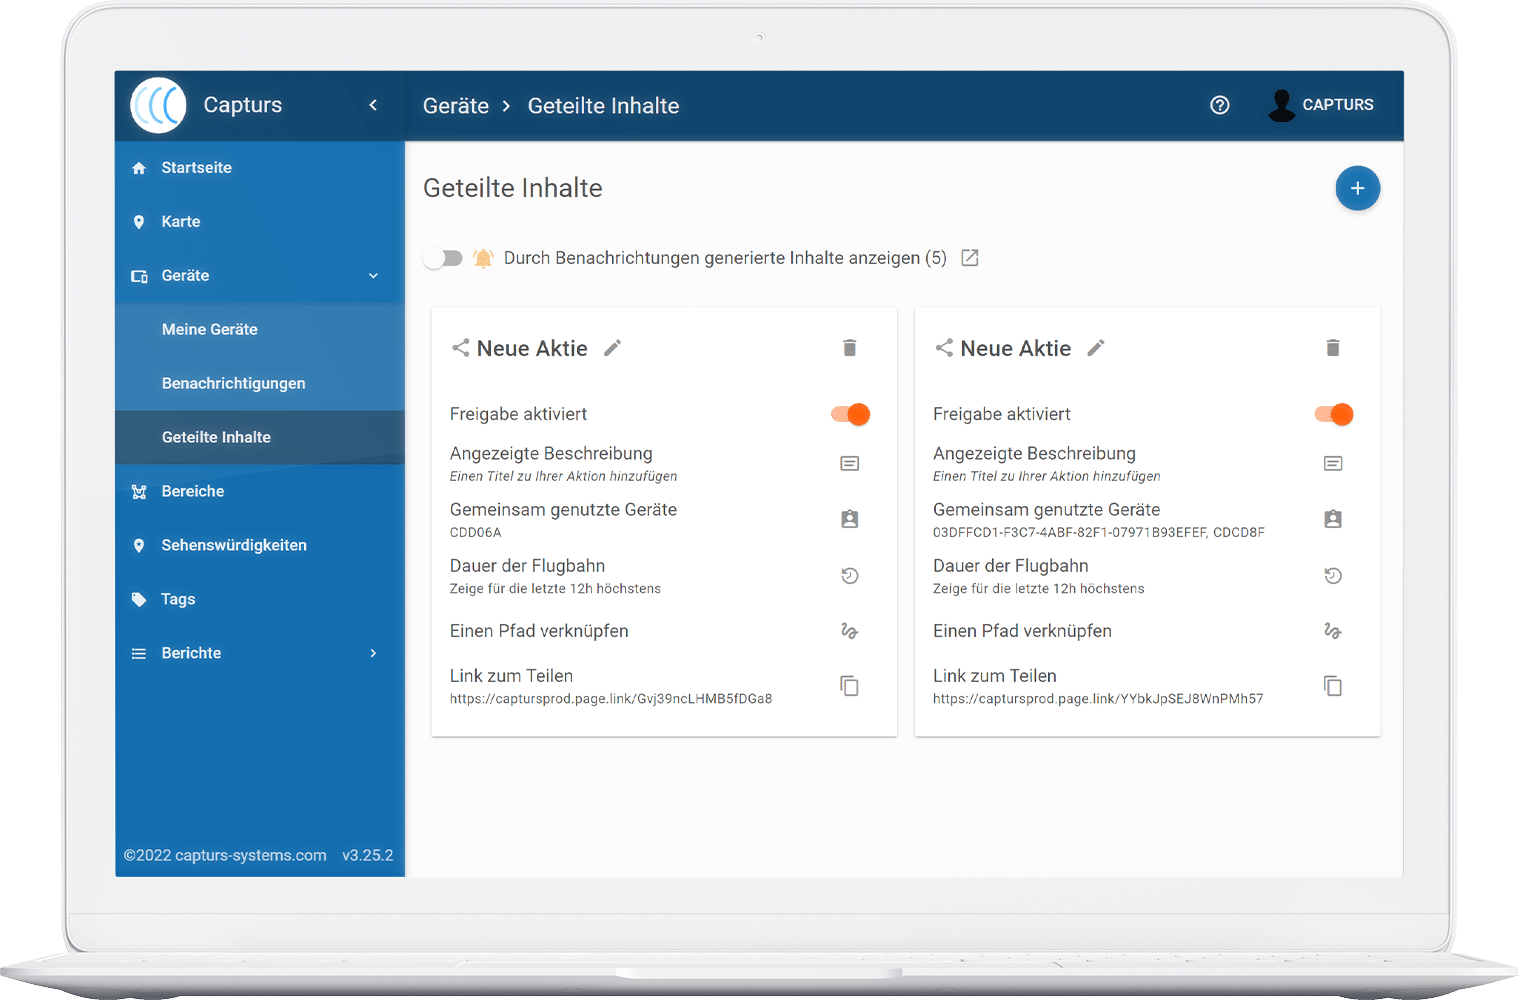Edit description icon on CDCD8F card
This screenshot has width=1518, height=1000.
[1333, 464]
